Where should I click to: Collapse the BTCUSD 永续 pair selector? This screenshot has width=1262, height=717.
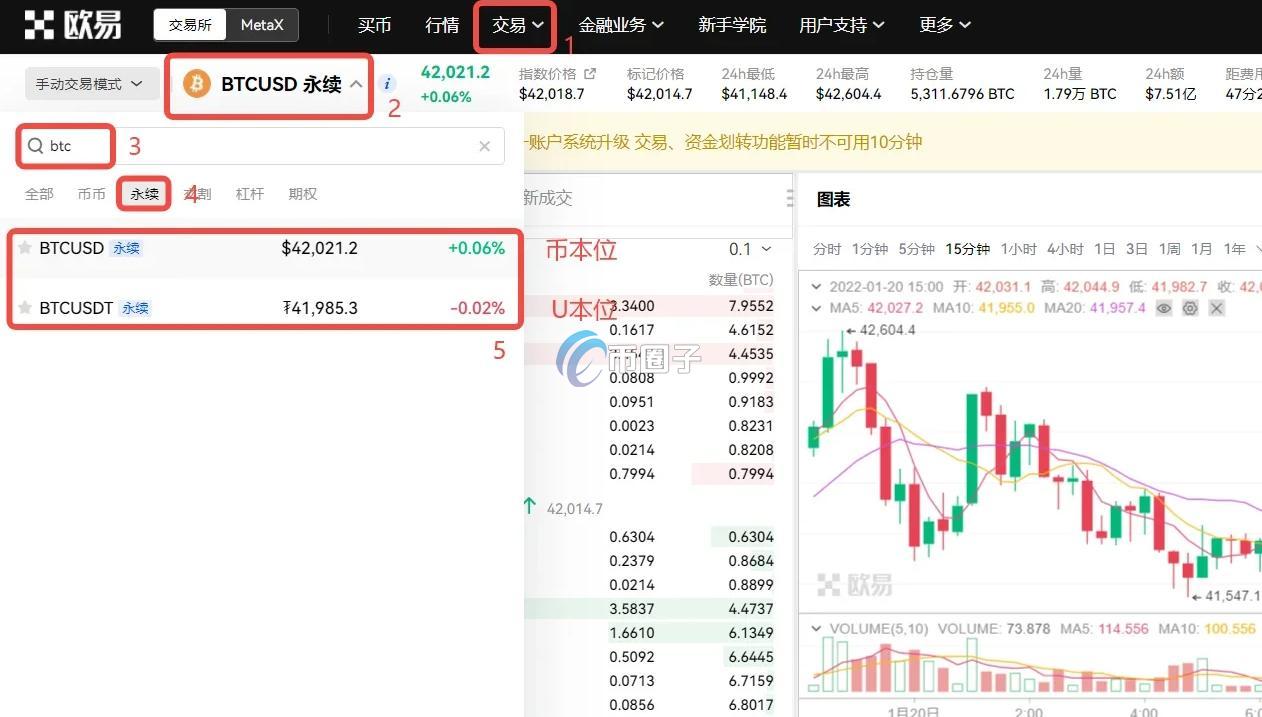tap(357, 84)
